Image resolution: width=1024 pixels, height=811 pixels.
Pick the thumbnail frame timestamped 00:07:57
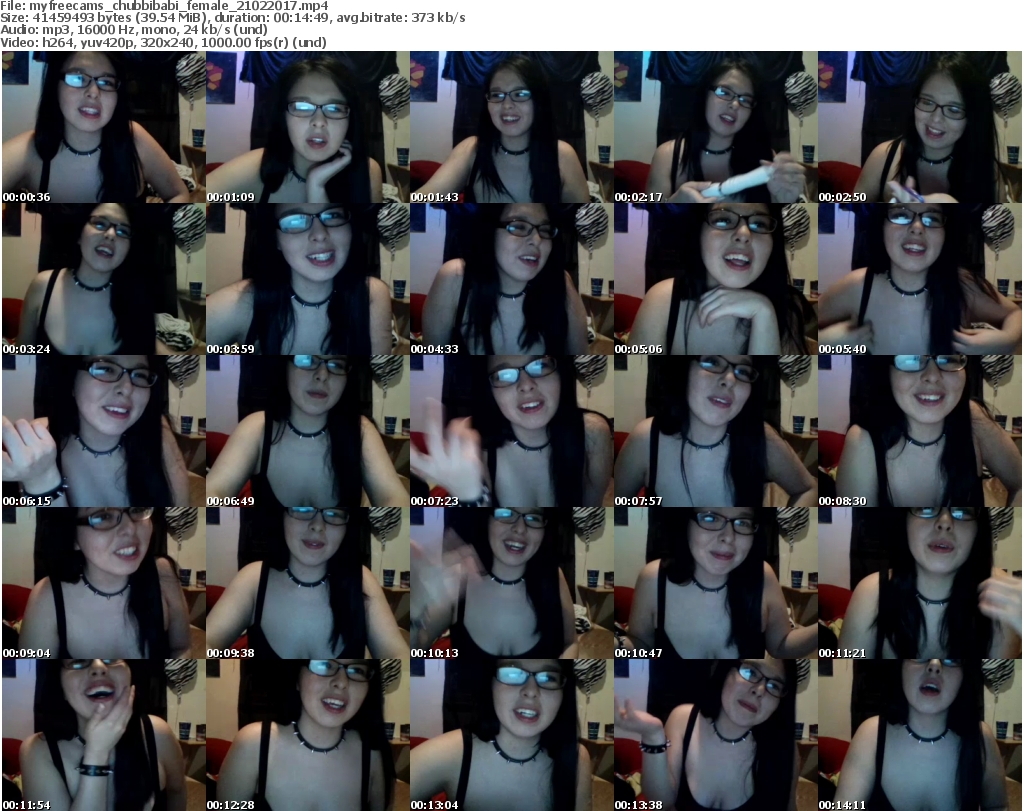716,432
